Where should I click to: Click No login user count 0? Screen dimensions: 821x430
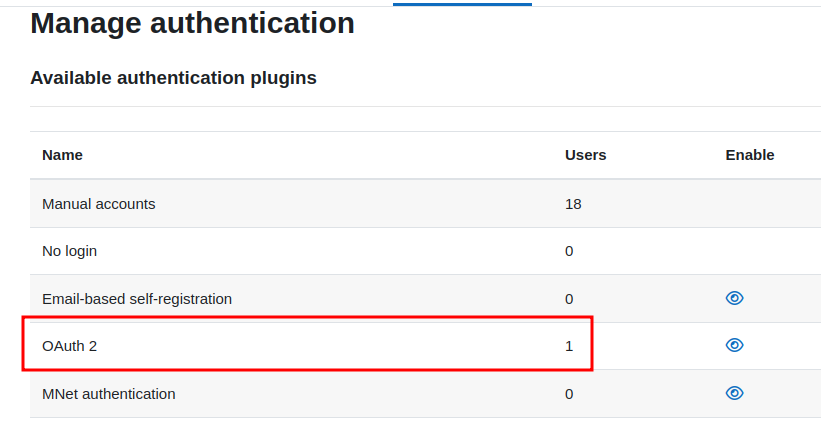(x=569, y=251)
